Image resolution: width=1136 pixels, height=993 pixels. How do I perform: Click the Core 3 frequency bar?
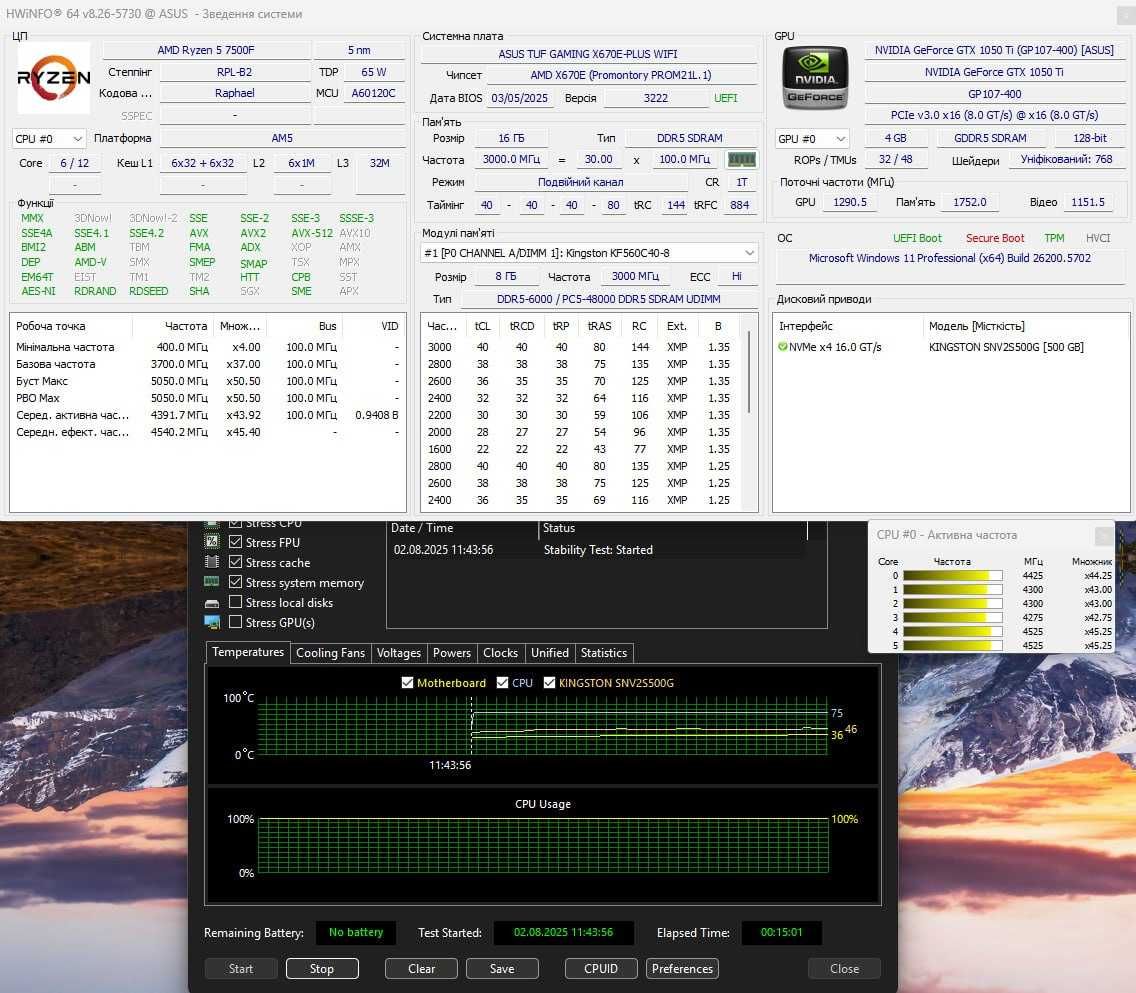953,618
